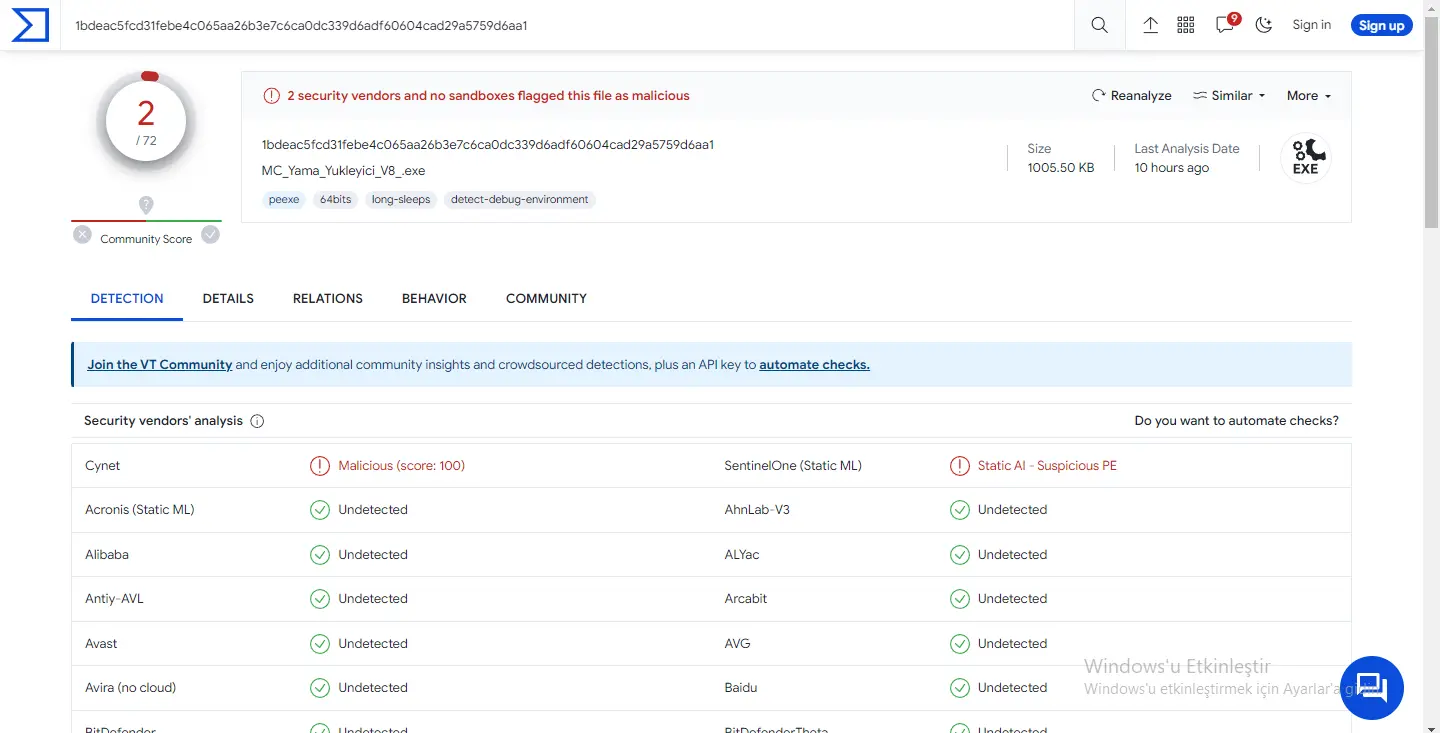Click the Avira (no cloud) vendor name
Viewport: 1440px width, 733px height.
coord(131,688)
